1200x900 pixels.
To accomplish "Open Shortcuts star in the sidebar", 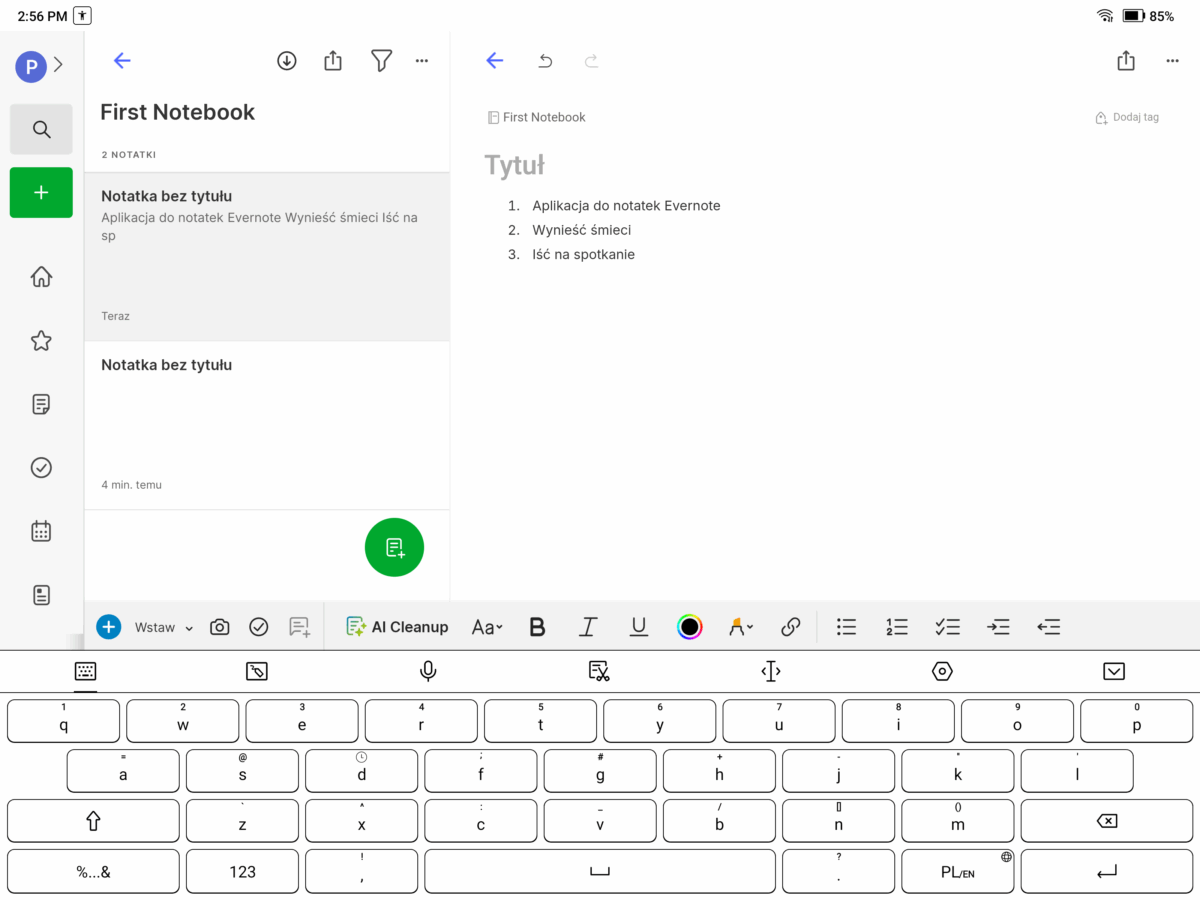I will tap(41, 341).
